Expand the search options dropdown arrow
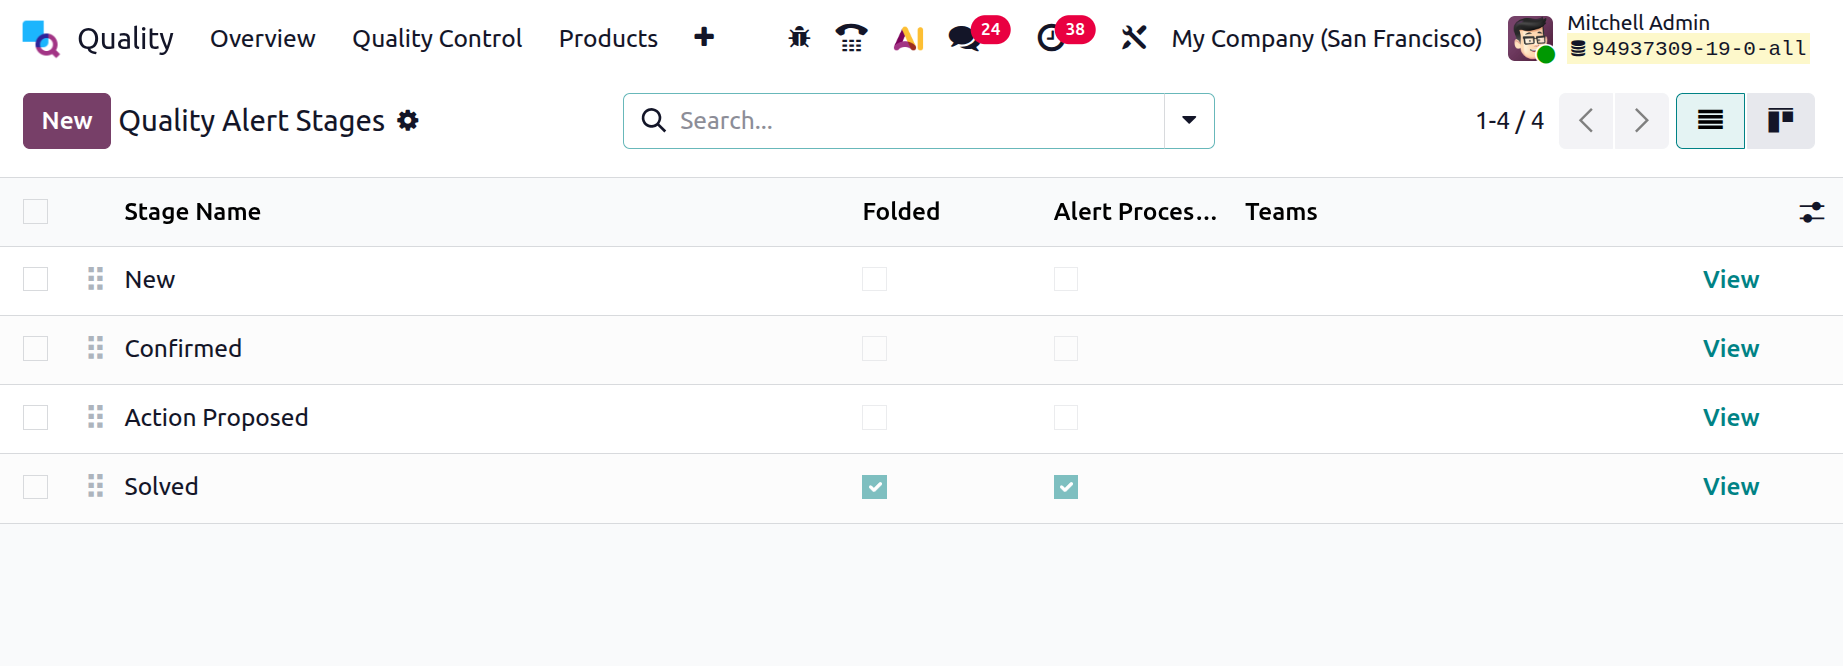The height and width of the screenshot is (666, 1843). tap(1189, 121)
